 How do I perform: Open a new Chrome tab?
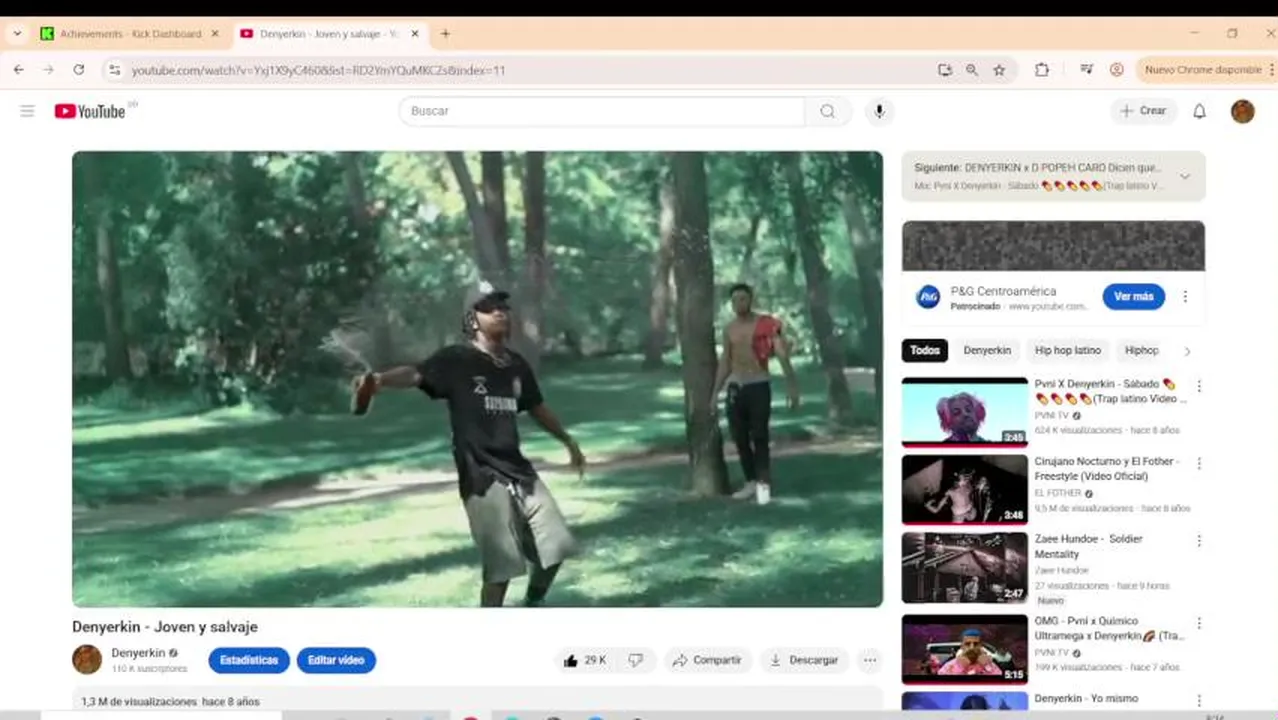[445, 34]
